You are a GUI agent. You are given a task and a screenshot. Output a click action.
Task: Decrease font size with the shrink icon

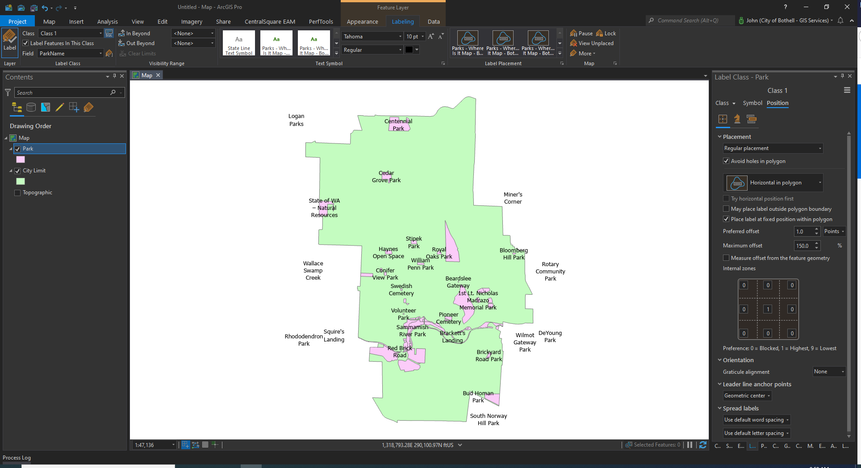point(440,36)
